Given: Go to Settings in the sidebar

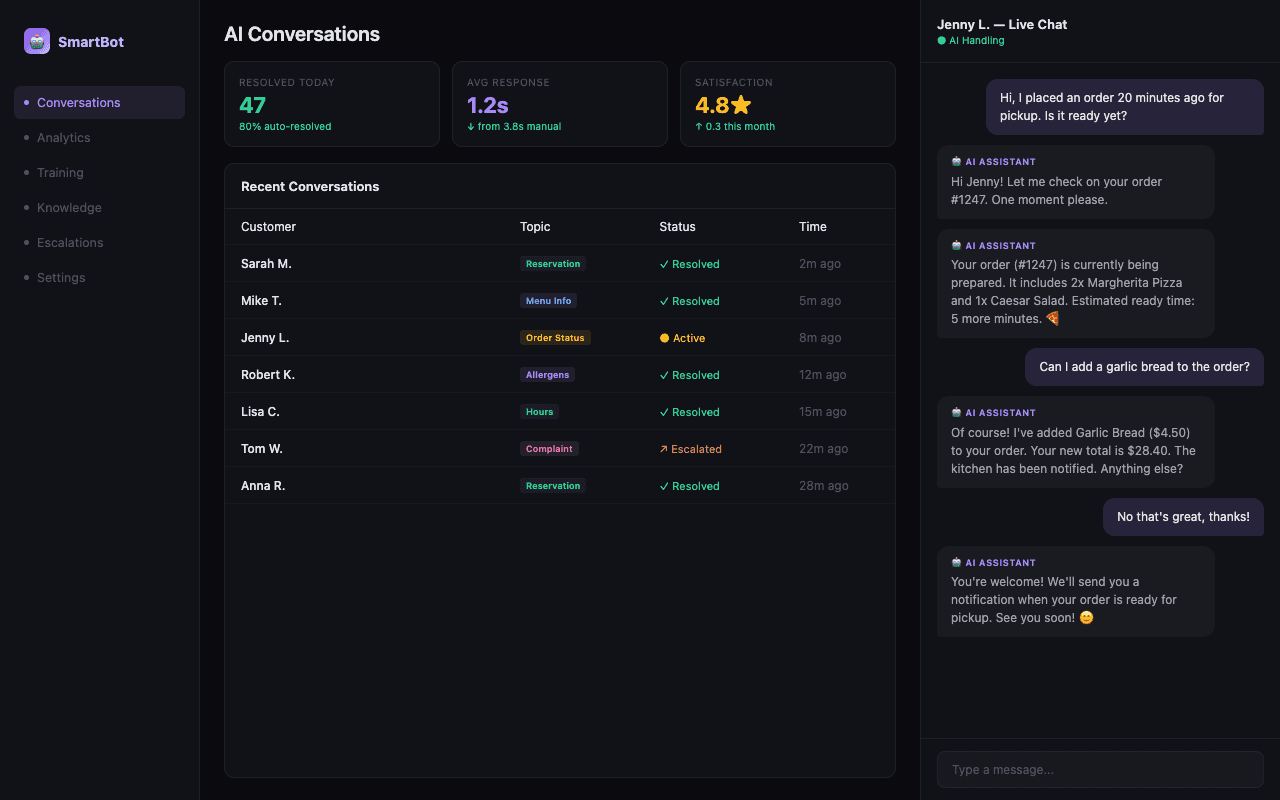Looking at the screenshot, I should 61,277.
